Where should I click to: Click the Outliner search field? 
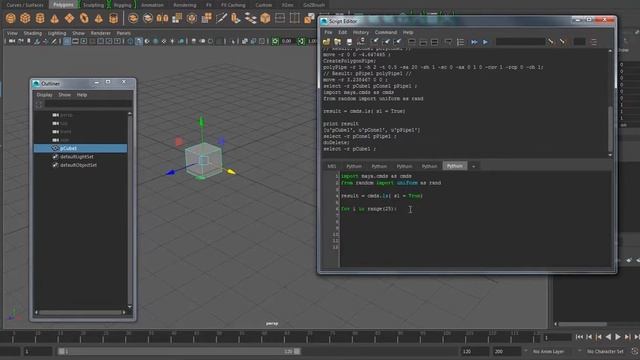click(88, 104)
